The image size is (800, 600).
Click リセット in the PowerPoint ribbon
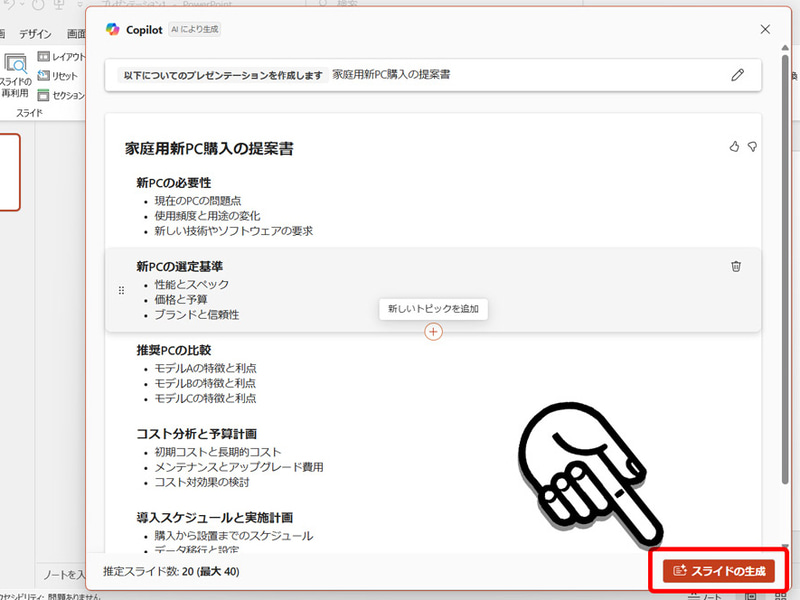point(58,76)
